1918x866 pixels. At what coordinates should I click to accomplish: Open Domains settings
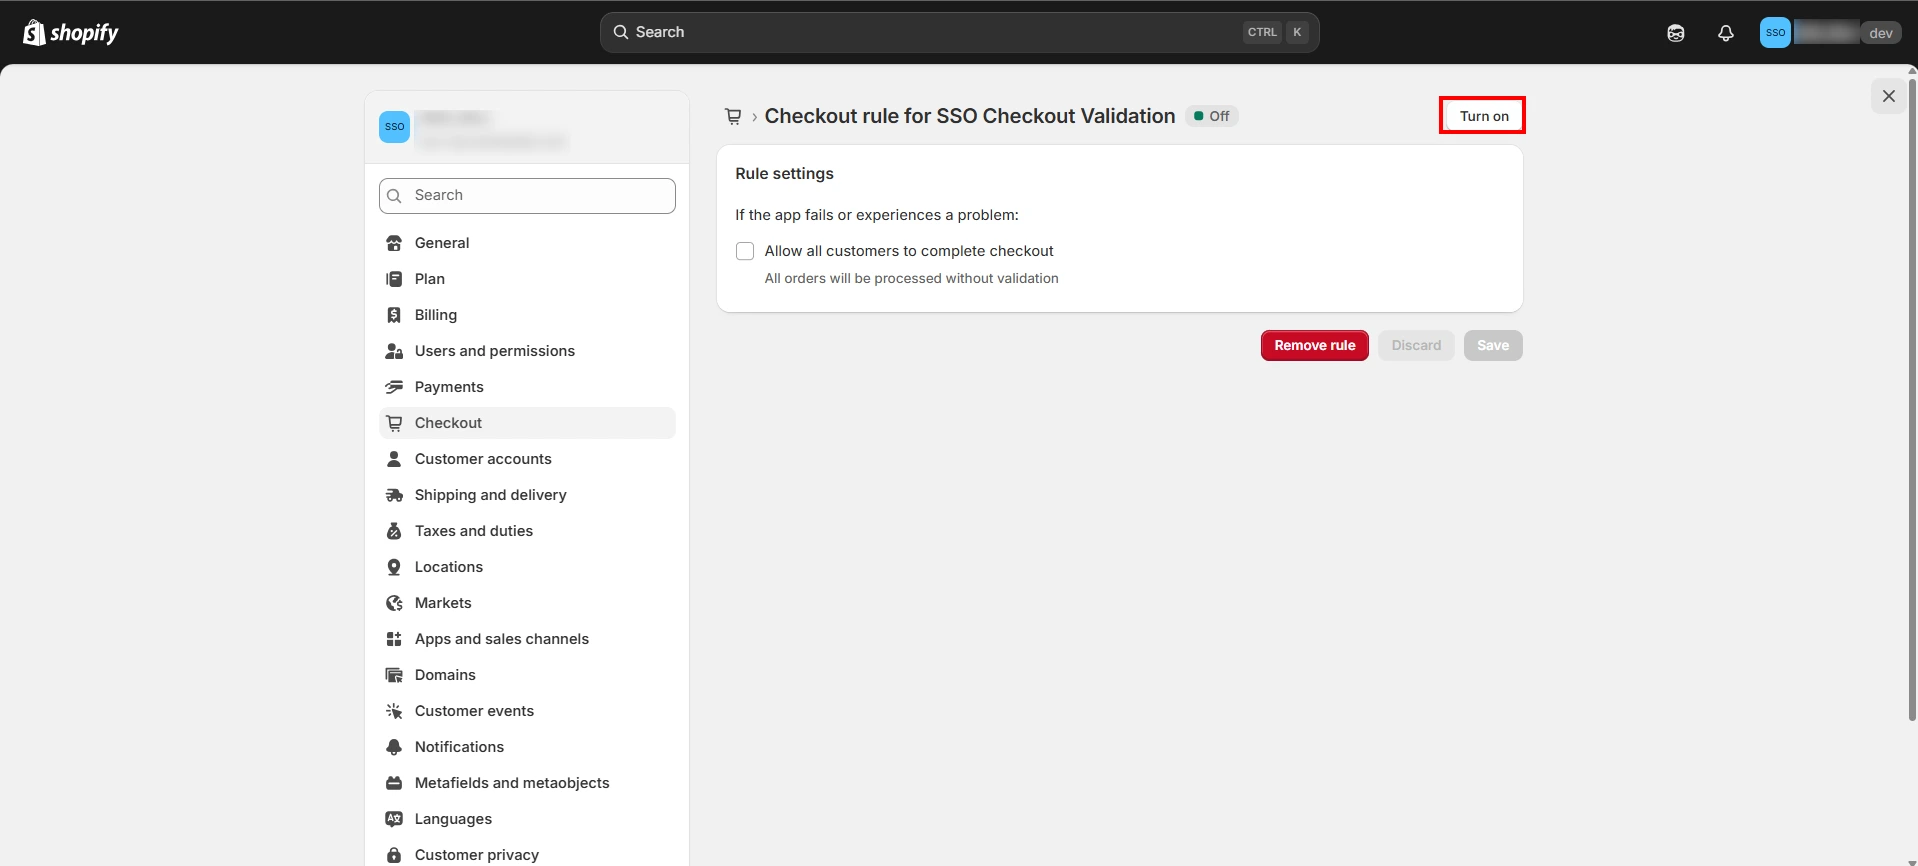pyautogui.click(x=527, y=675)
